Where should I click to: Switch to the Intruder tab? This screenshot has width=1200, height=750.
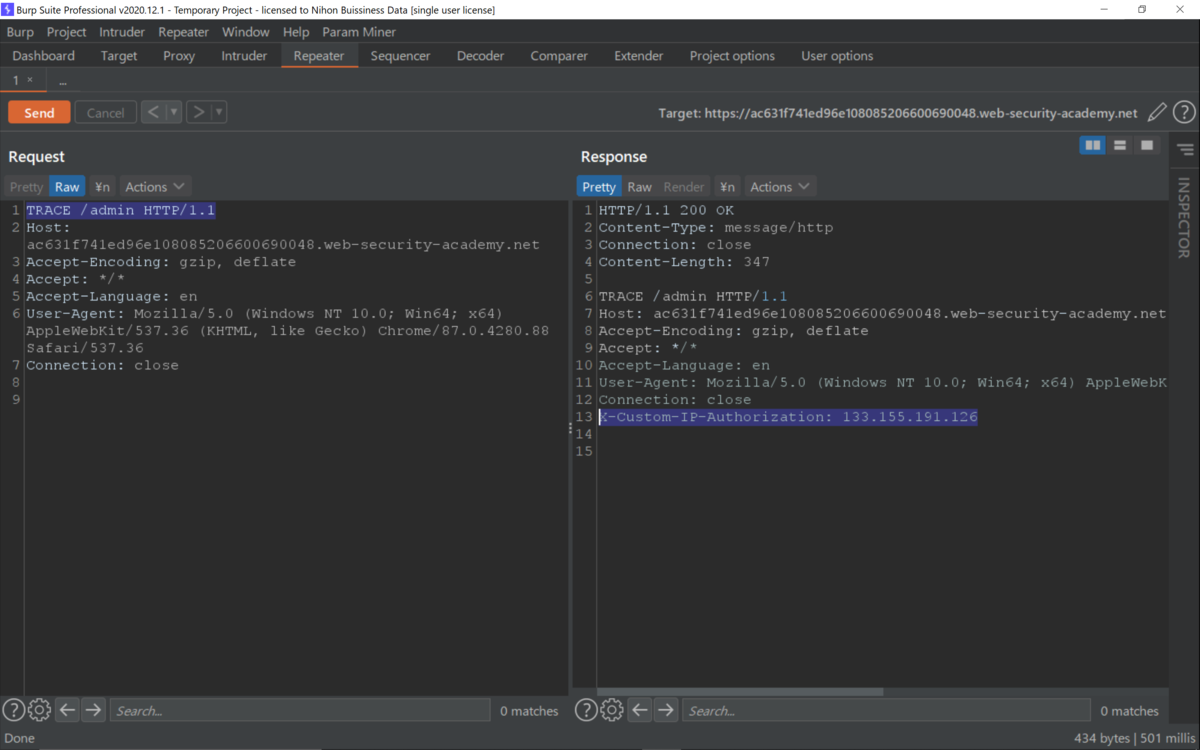(x=244, y=56)
